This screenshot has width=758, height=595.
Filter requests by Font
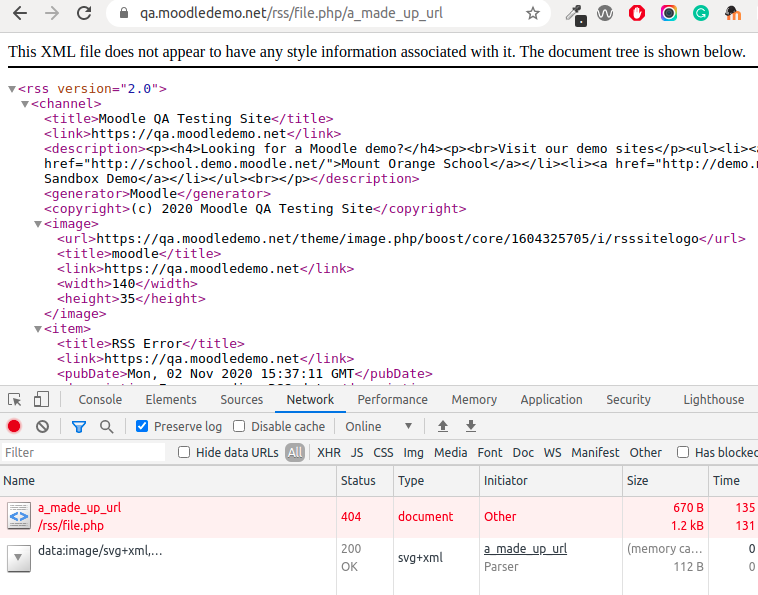click(x=490, y=453)
